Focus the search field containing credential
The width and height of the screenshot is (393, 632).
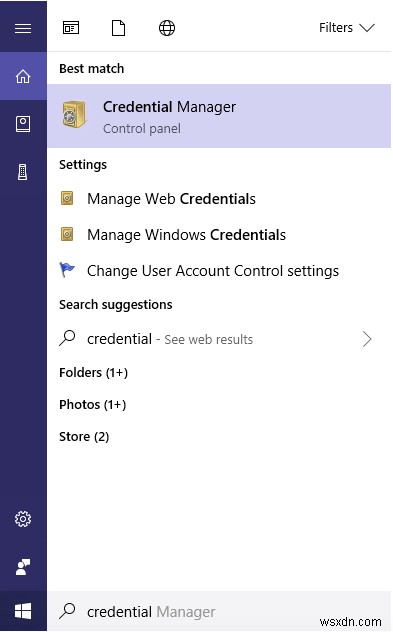pos(219,611)
